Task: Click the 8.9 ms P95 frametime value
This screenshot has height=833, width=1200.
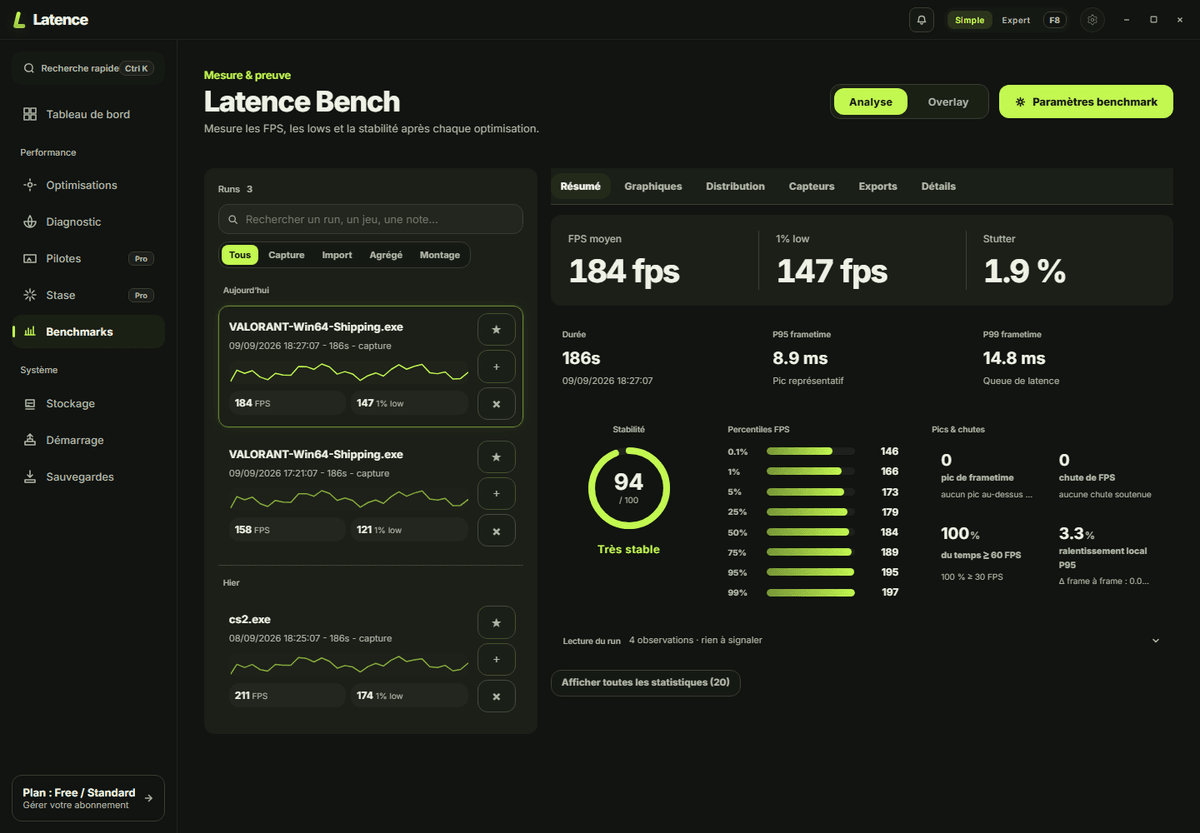Action: pyautogui.click(x=800, y=358)
